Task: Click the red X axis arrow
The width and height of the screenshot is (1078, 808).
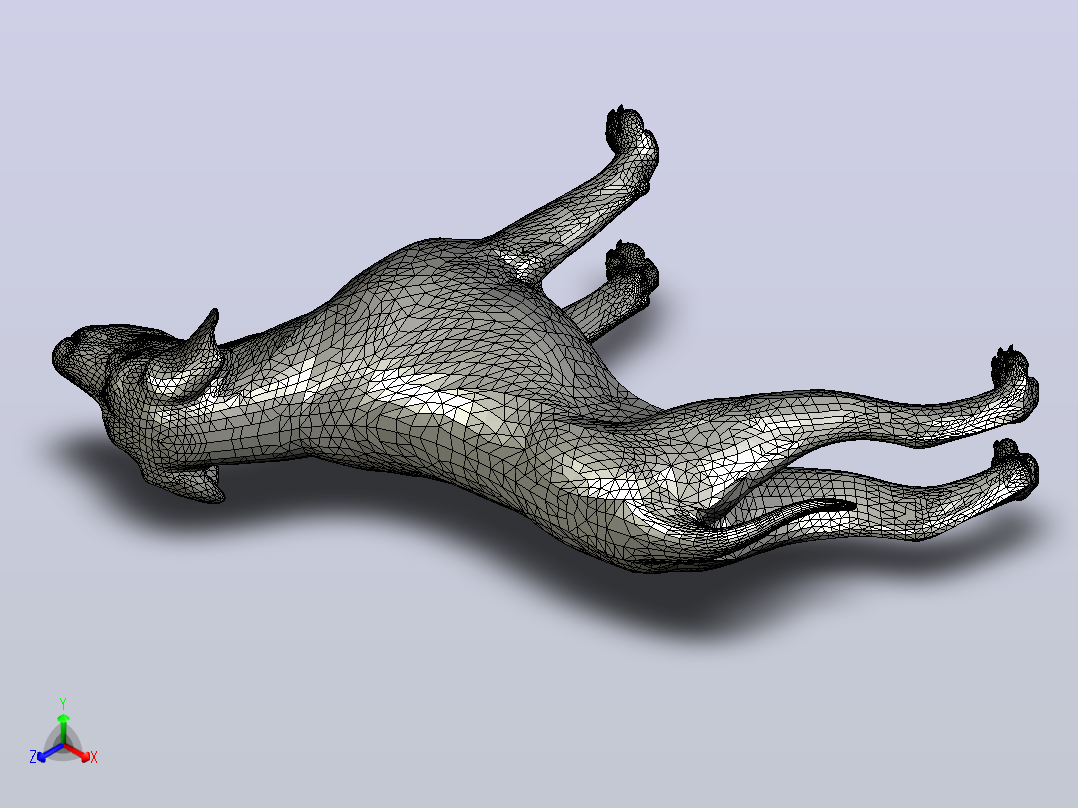Action: coord(79,752)
